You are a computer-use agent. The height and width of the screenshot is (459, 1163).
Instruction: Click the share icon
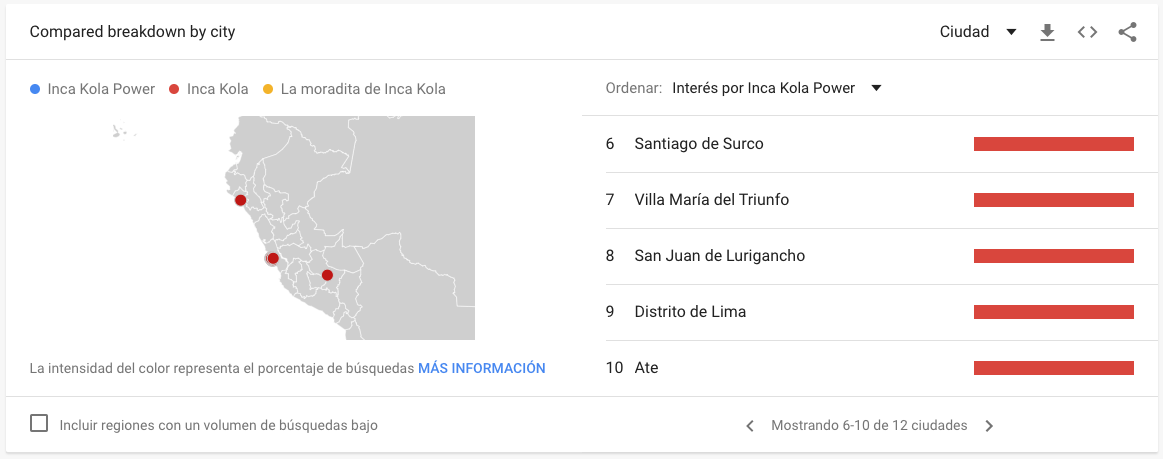click(x=1127, y=32)
